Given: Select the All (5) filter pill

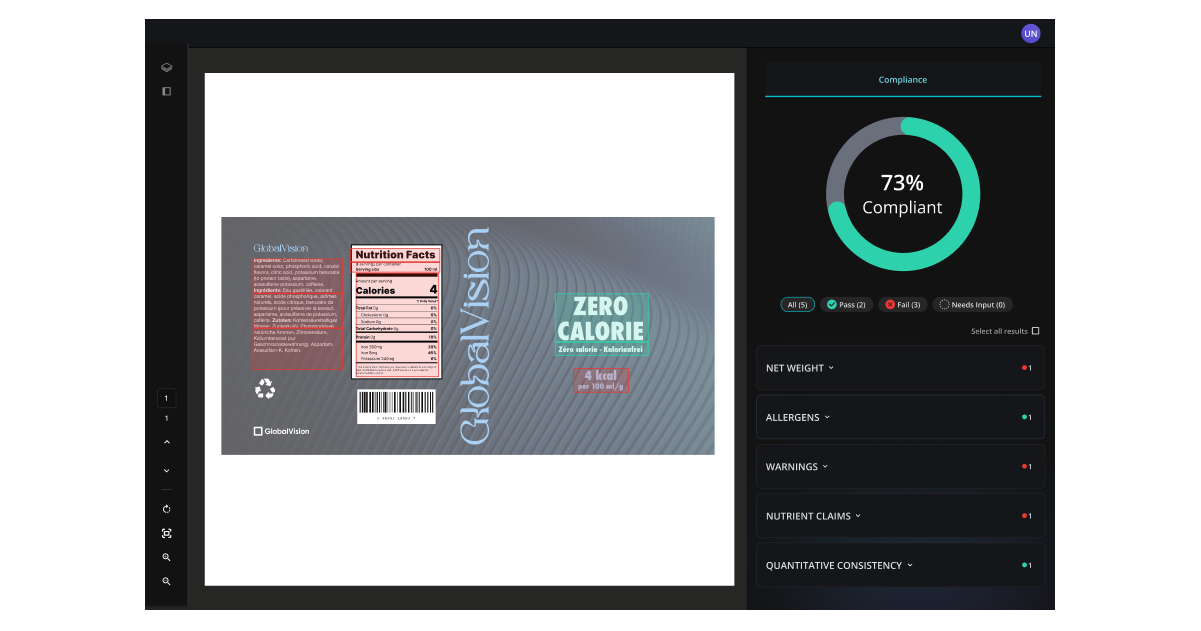Looking at the screenshot, I should point(797,304).
